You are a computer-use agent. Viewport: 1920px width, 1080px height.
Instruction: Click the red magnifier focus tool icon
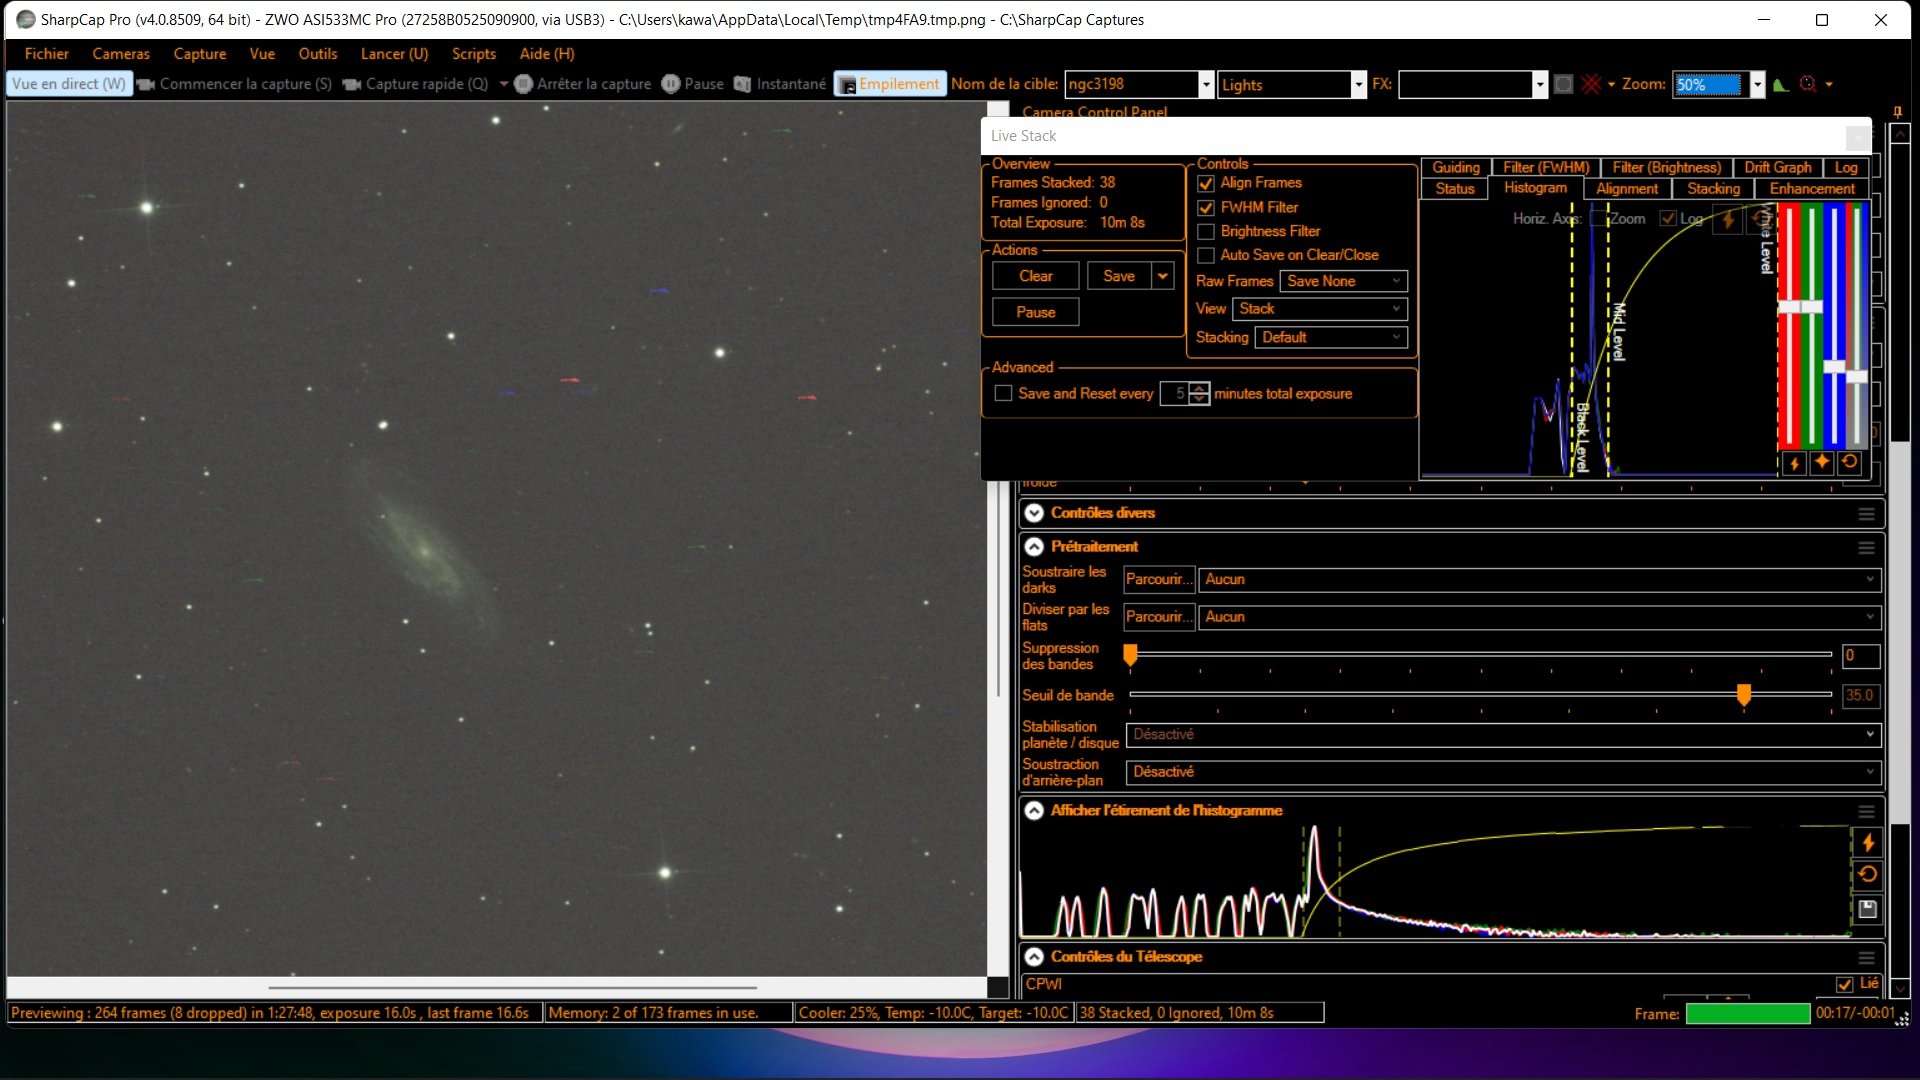(x=1808, y=84)
